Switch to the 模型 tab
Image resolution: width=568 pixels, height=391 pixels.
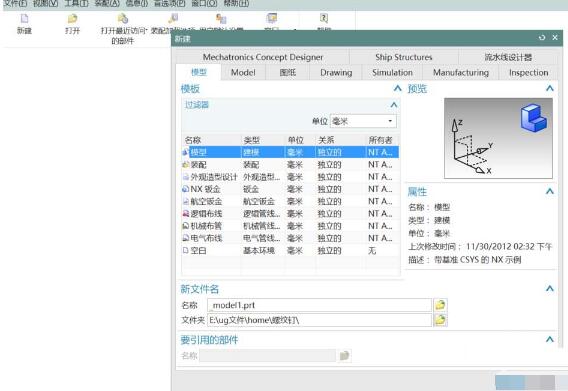tap(199, 72)
